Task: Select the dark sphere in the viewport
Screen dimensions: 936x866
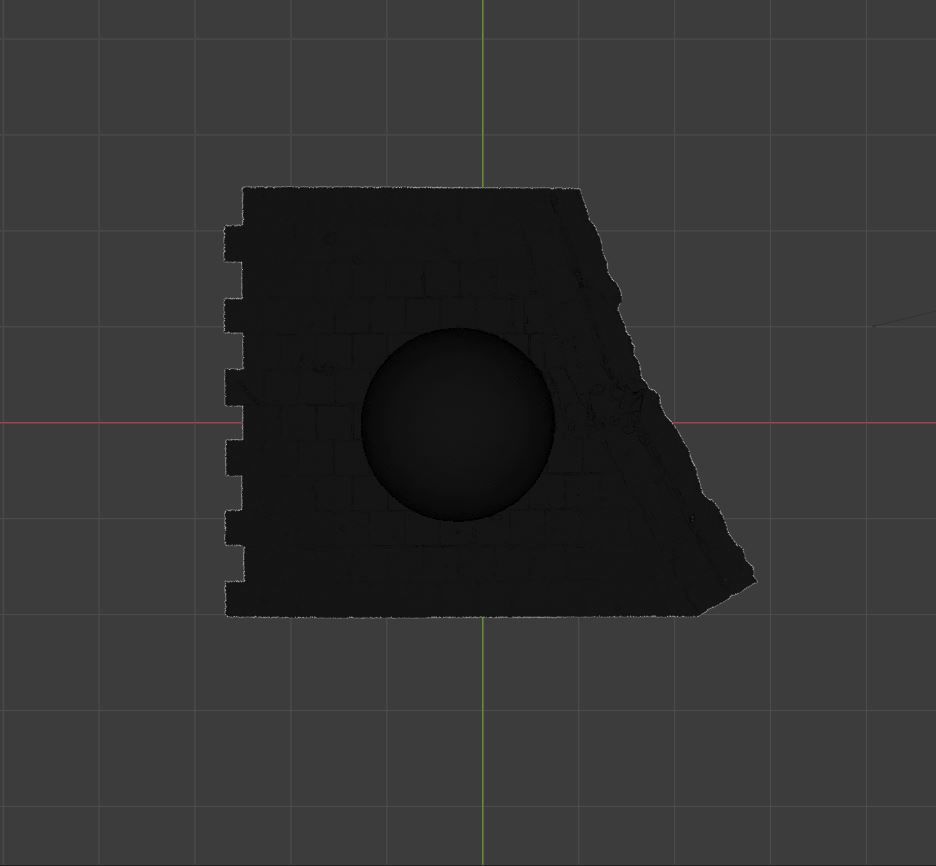Action: [x=458, y=424]
